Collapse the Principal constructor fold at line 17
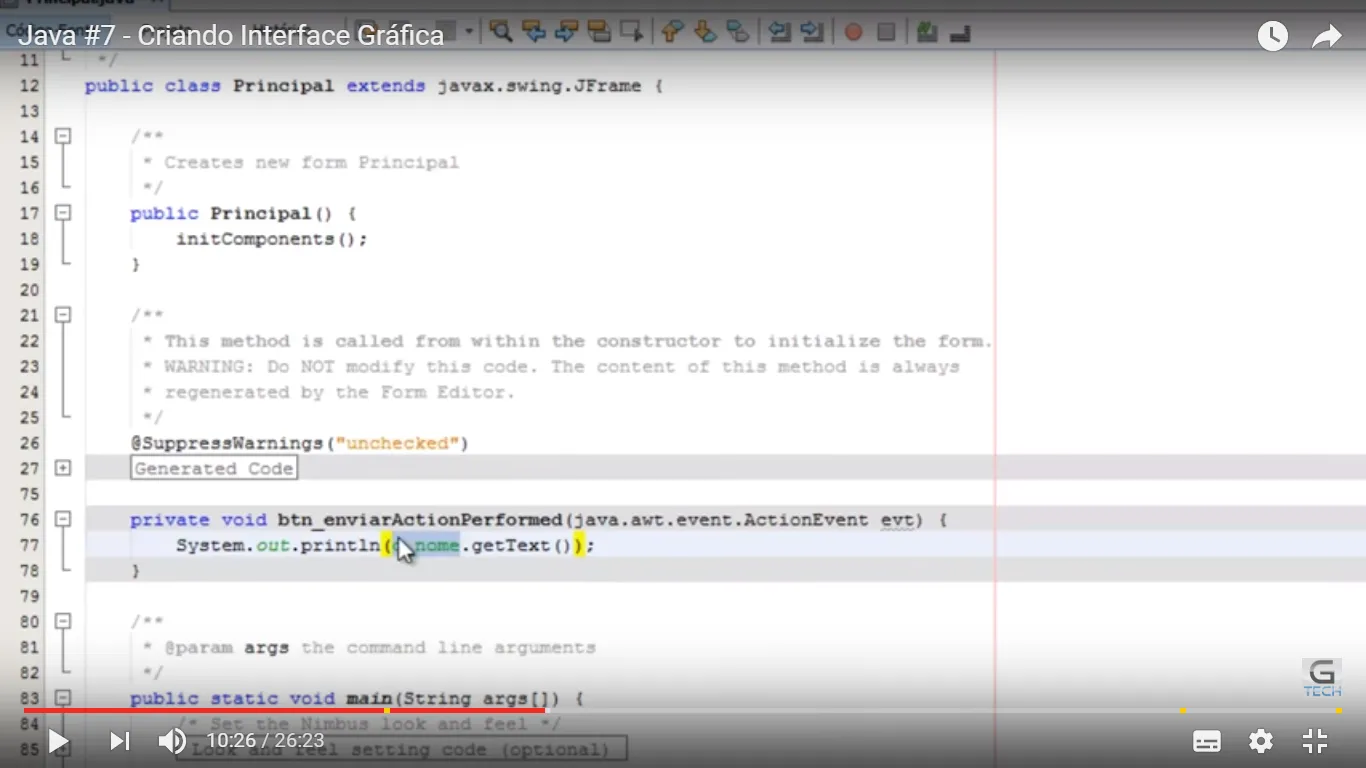 click(x=63, y=213)
